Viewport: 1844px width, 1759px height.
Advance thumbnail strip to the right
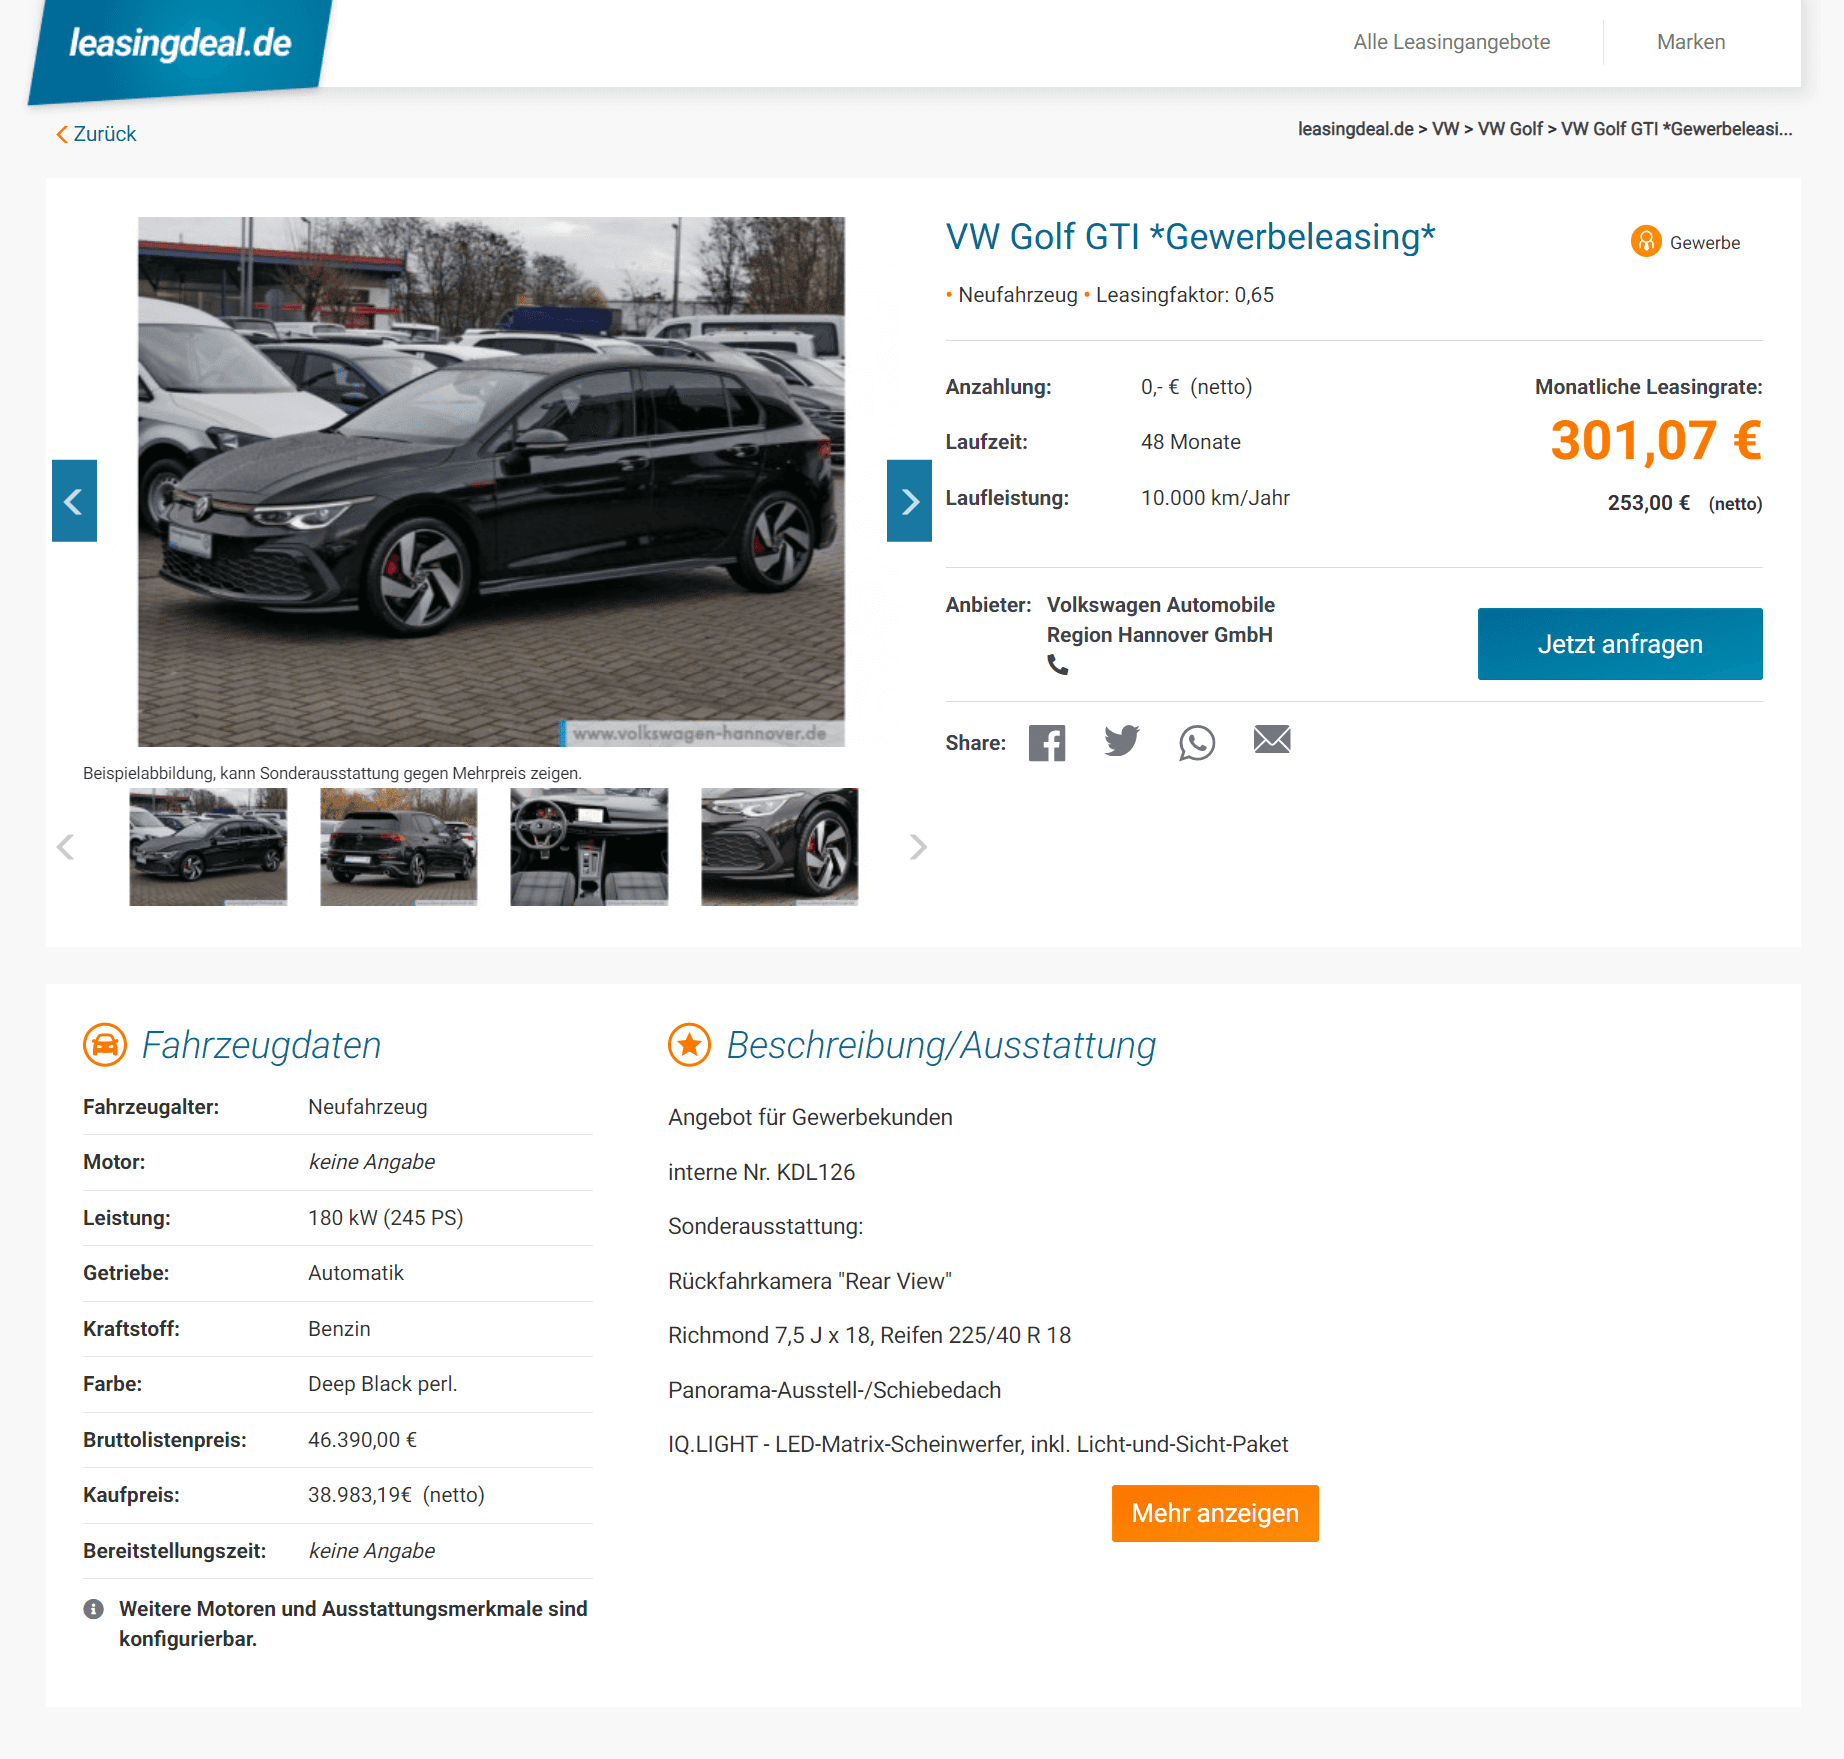[x=918, y=847]
